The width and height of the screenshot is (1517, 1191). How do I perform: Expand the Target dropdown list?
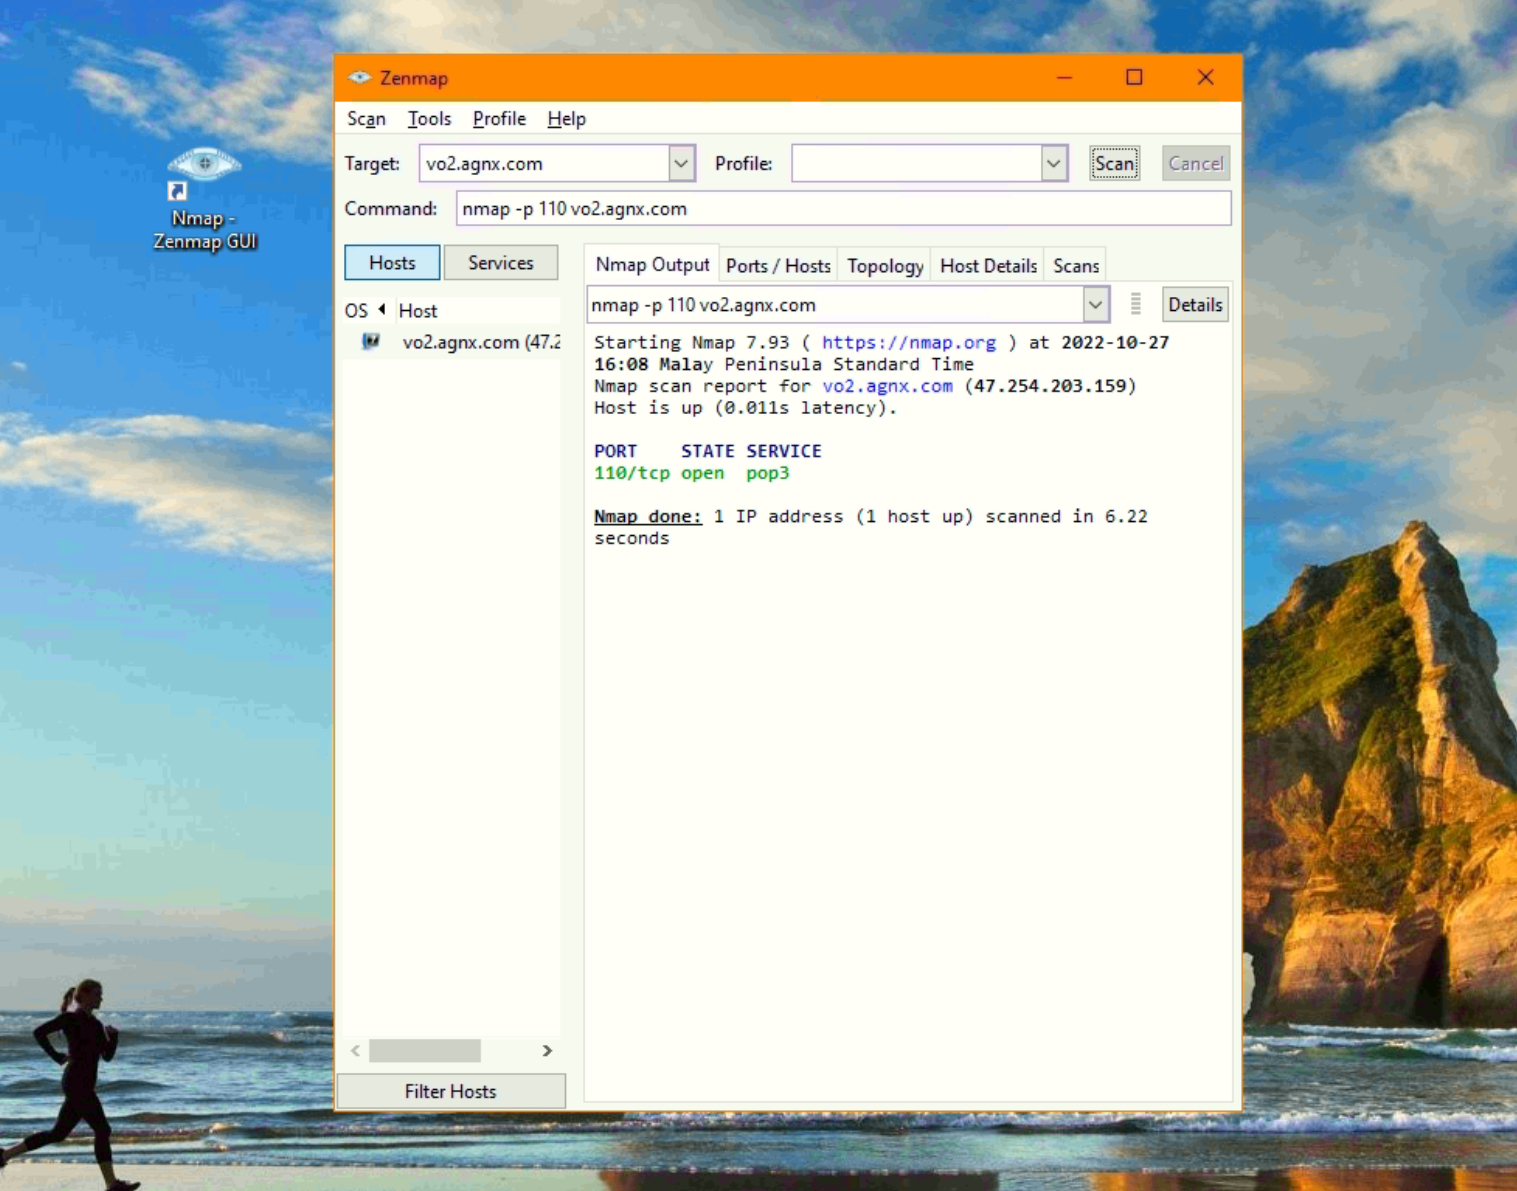click(x=681, y=163)
